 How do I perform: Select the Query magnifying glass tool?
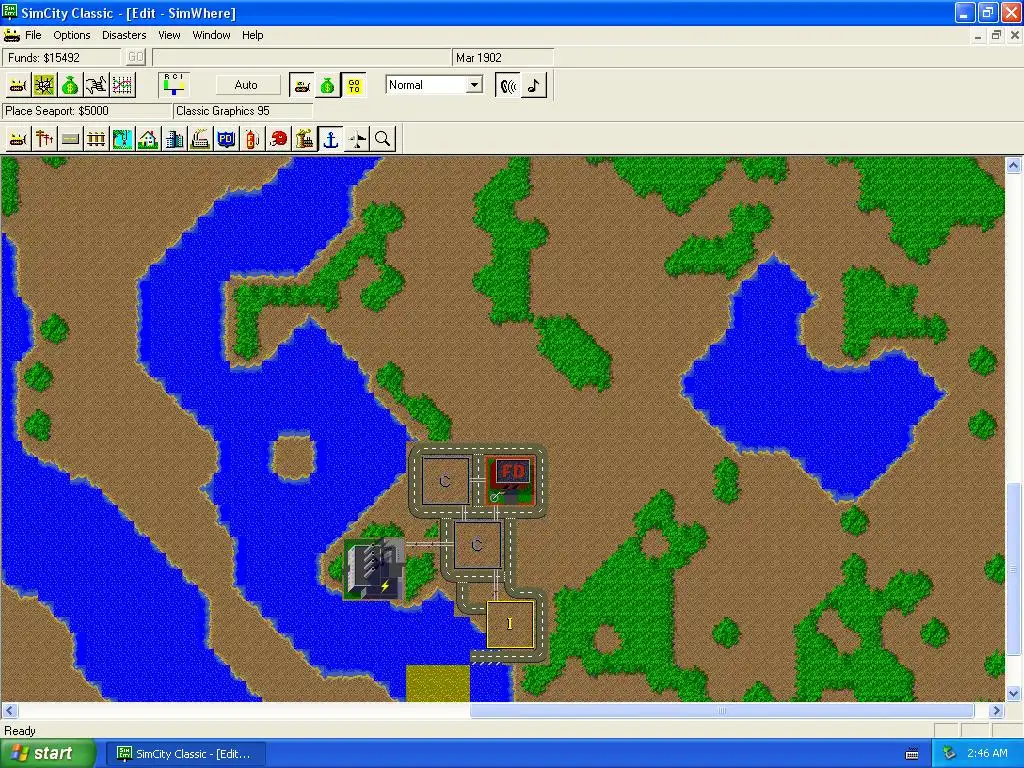(383, 139)
